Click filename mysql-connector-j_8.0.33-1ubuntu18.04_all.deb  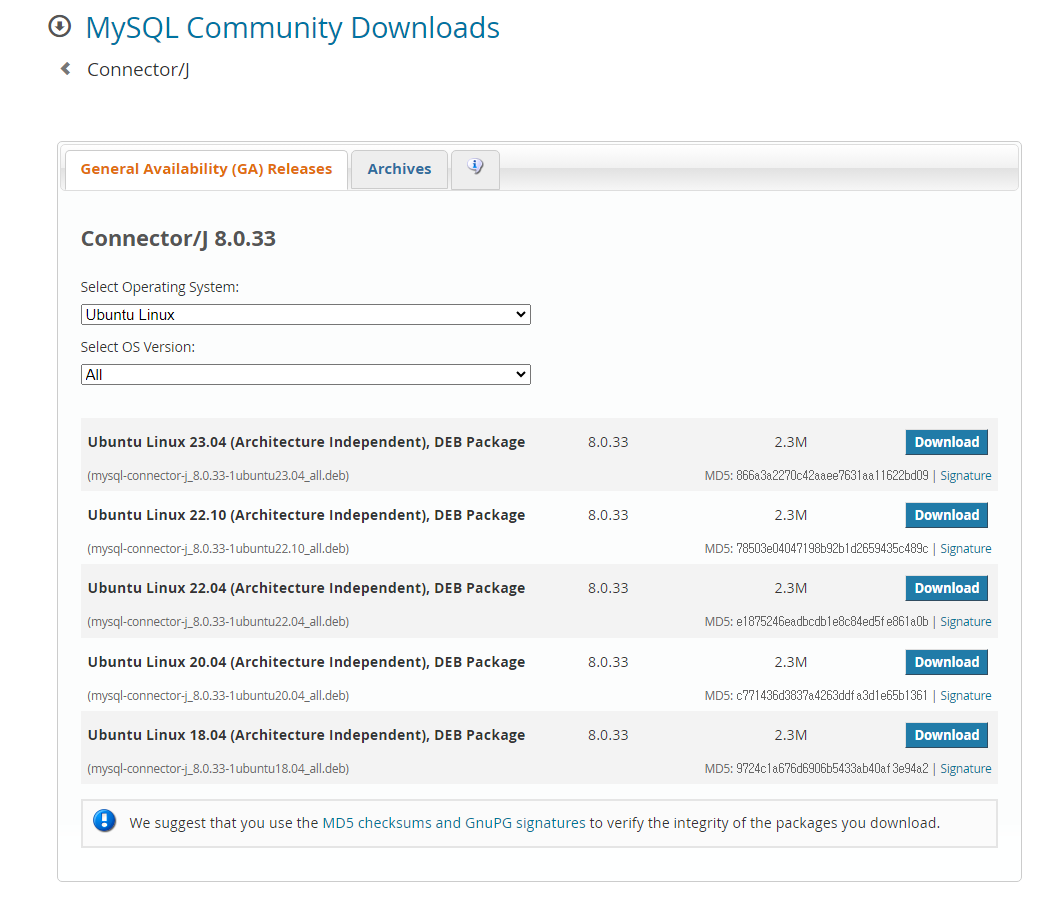click(218, 770)
